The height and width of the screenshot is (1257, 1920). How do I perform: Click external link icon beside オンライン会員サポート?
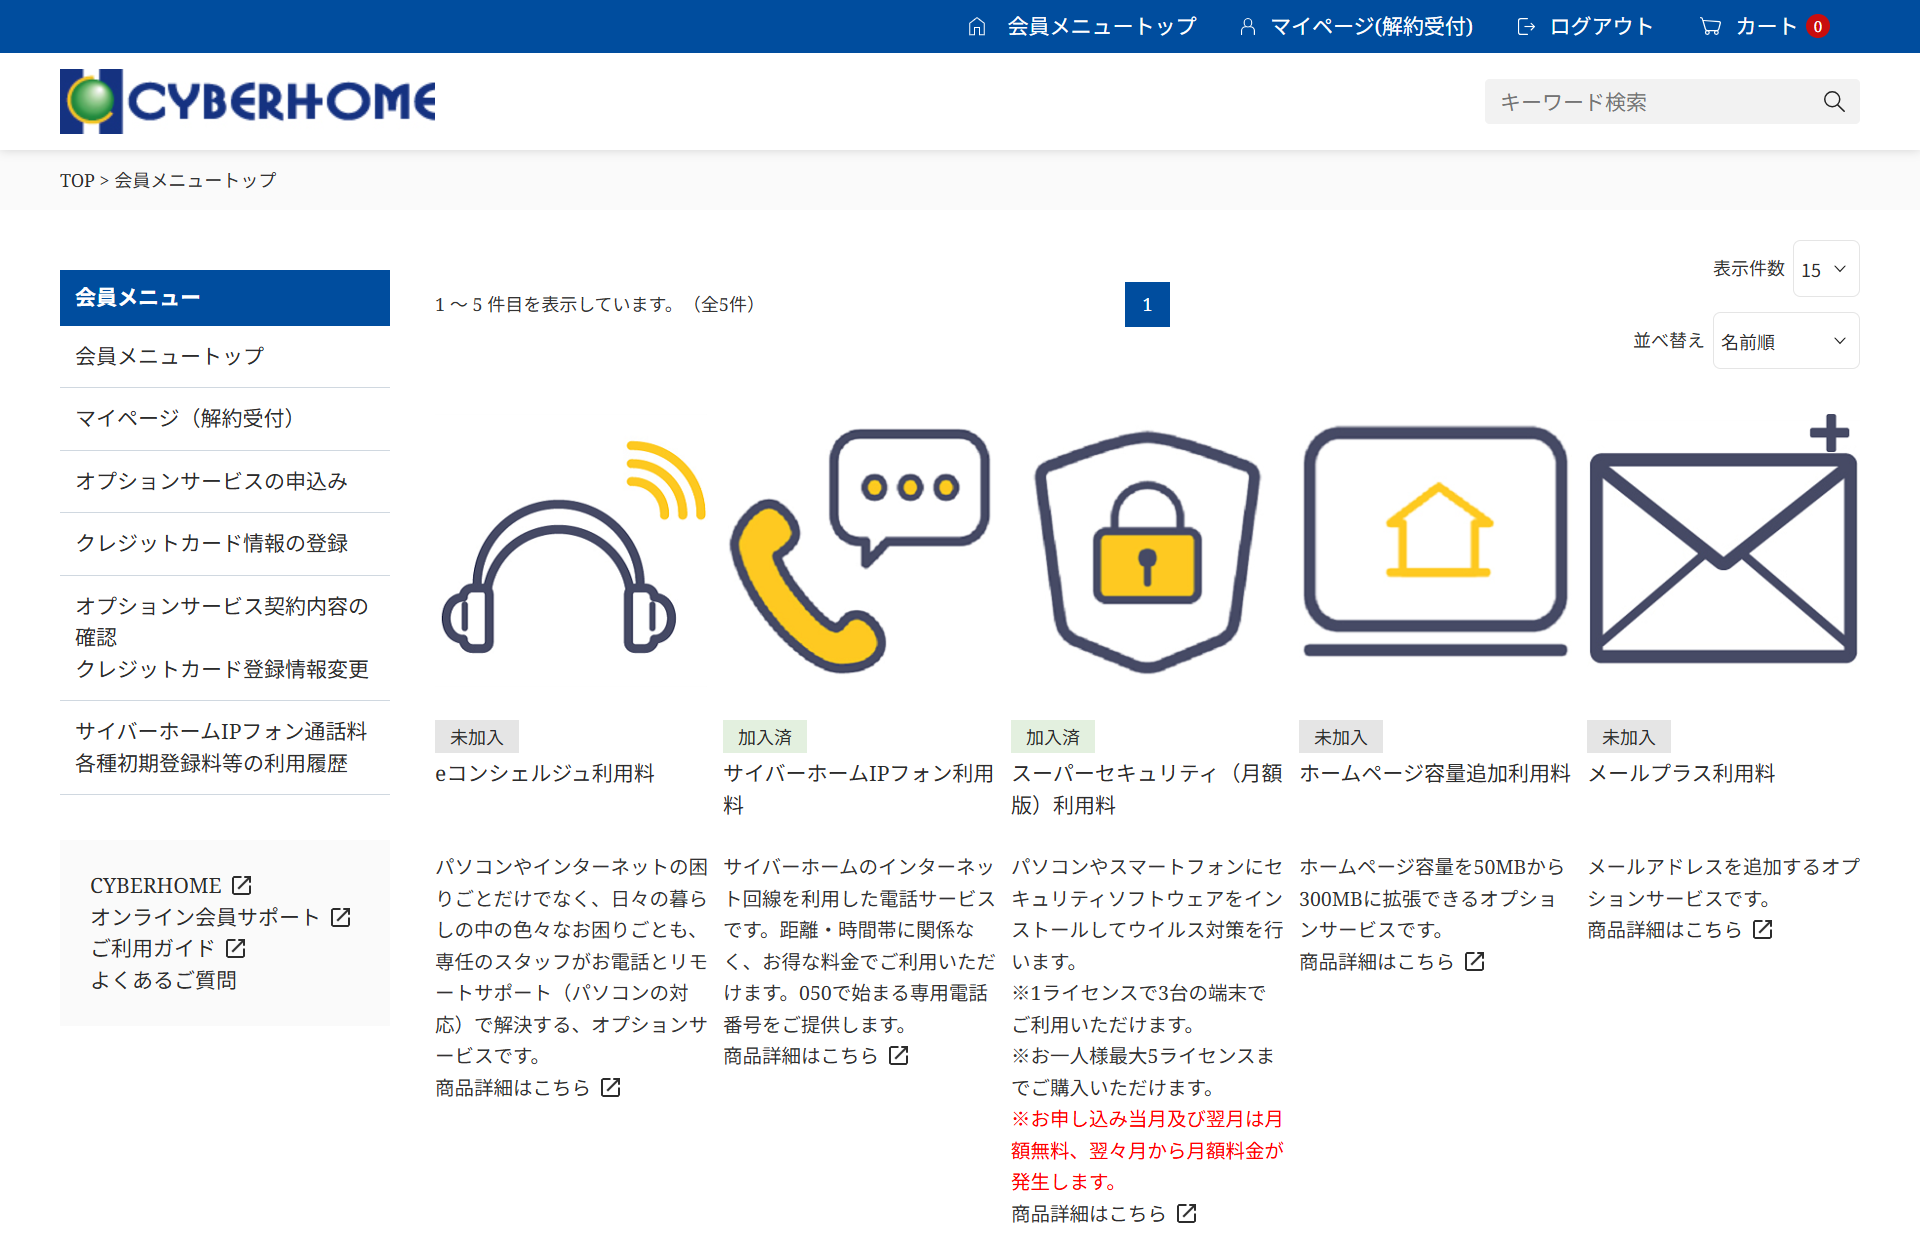(x=341, y=917)
